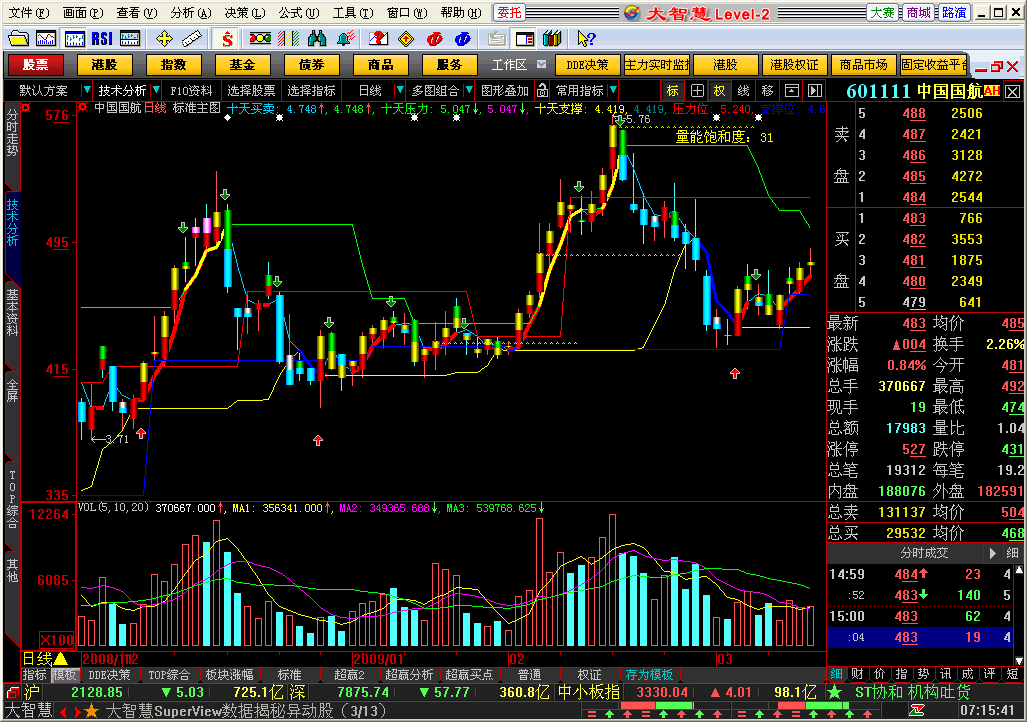Click the 股票 red category button

(35, 65)
